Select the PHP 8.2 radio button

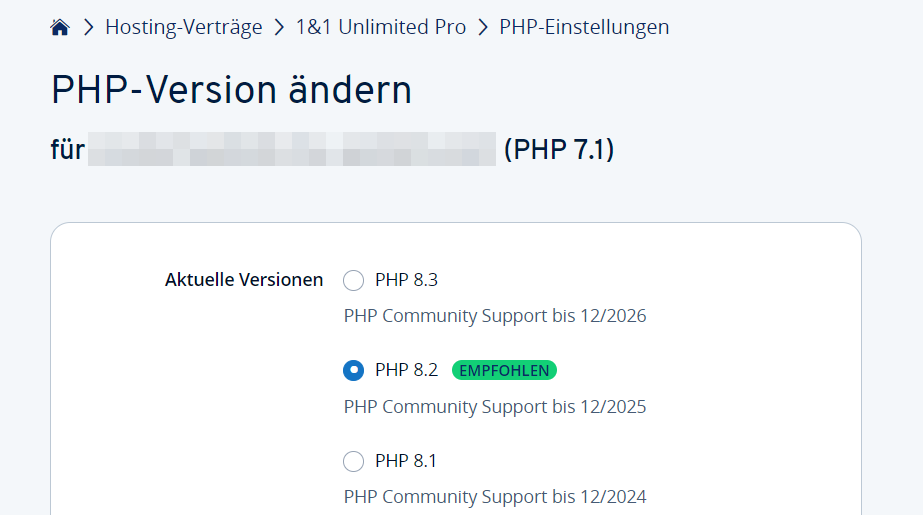(353, 371)
